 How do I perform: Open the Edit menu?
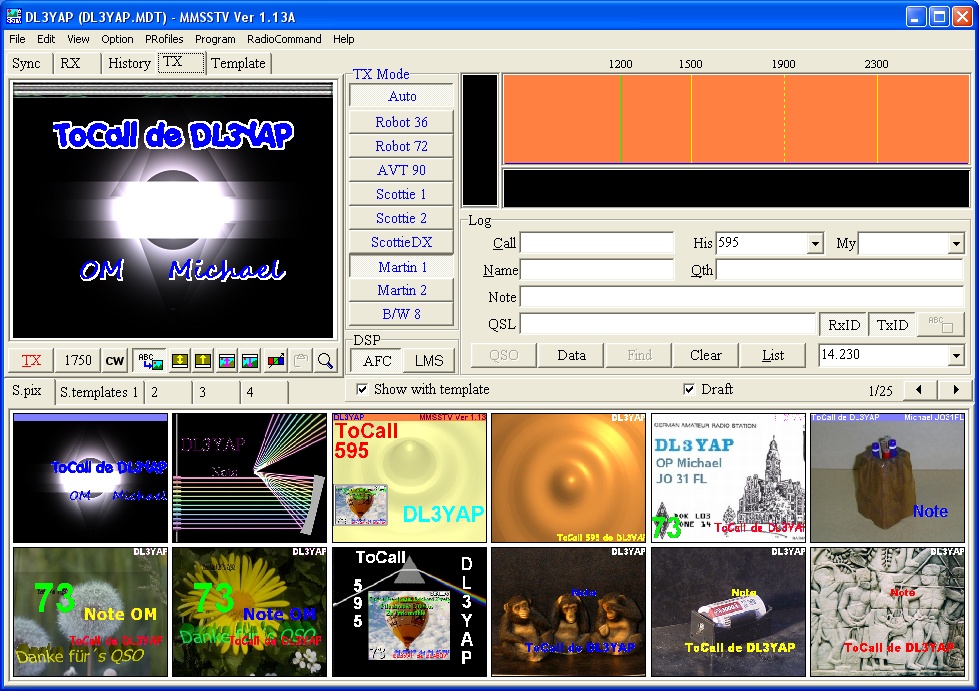tap(46, 39)
